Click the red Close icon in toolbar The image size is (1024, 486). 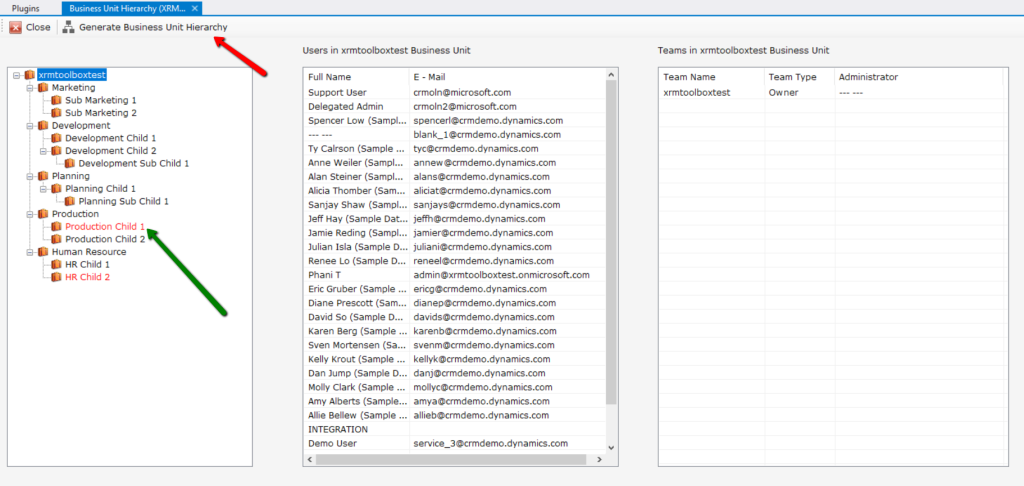(x=15, y=27)
